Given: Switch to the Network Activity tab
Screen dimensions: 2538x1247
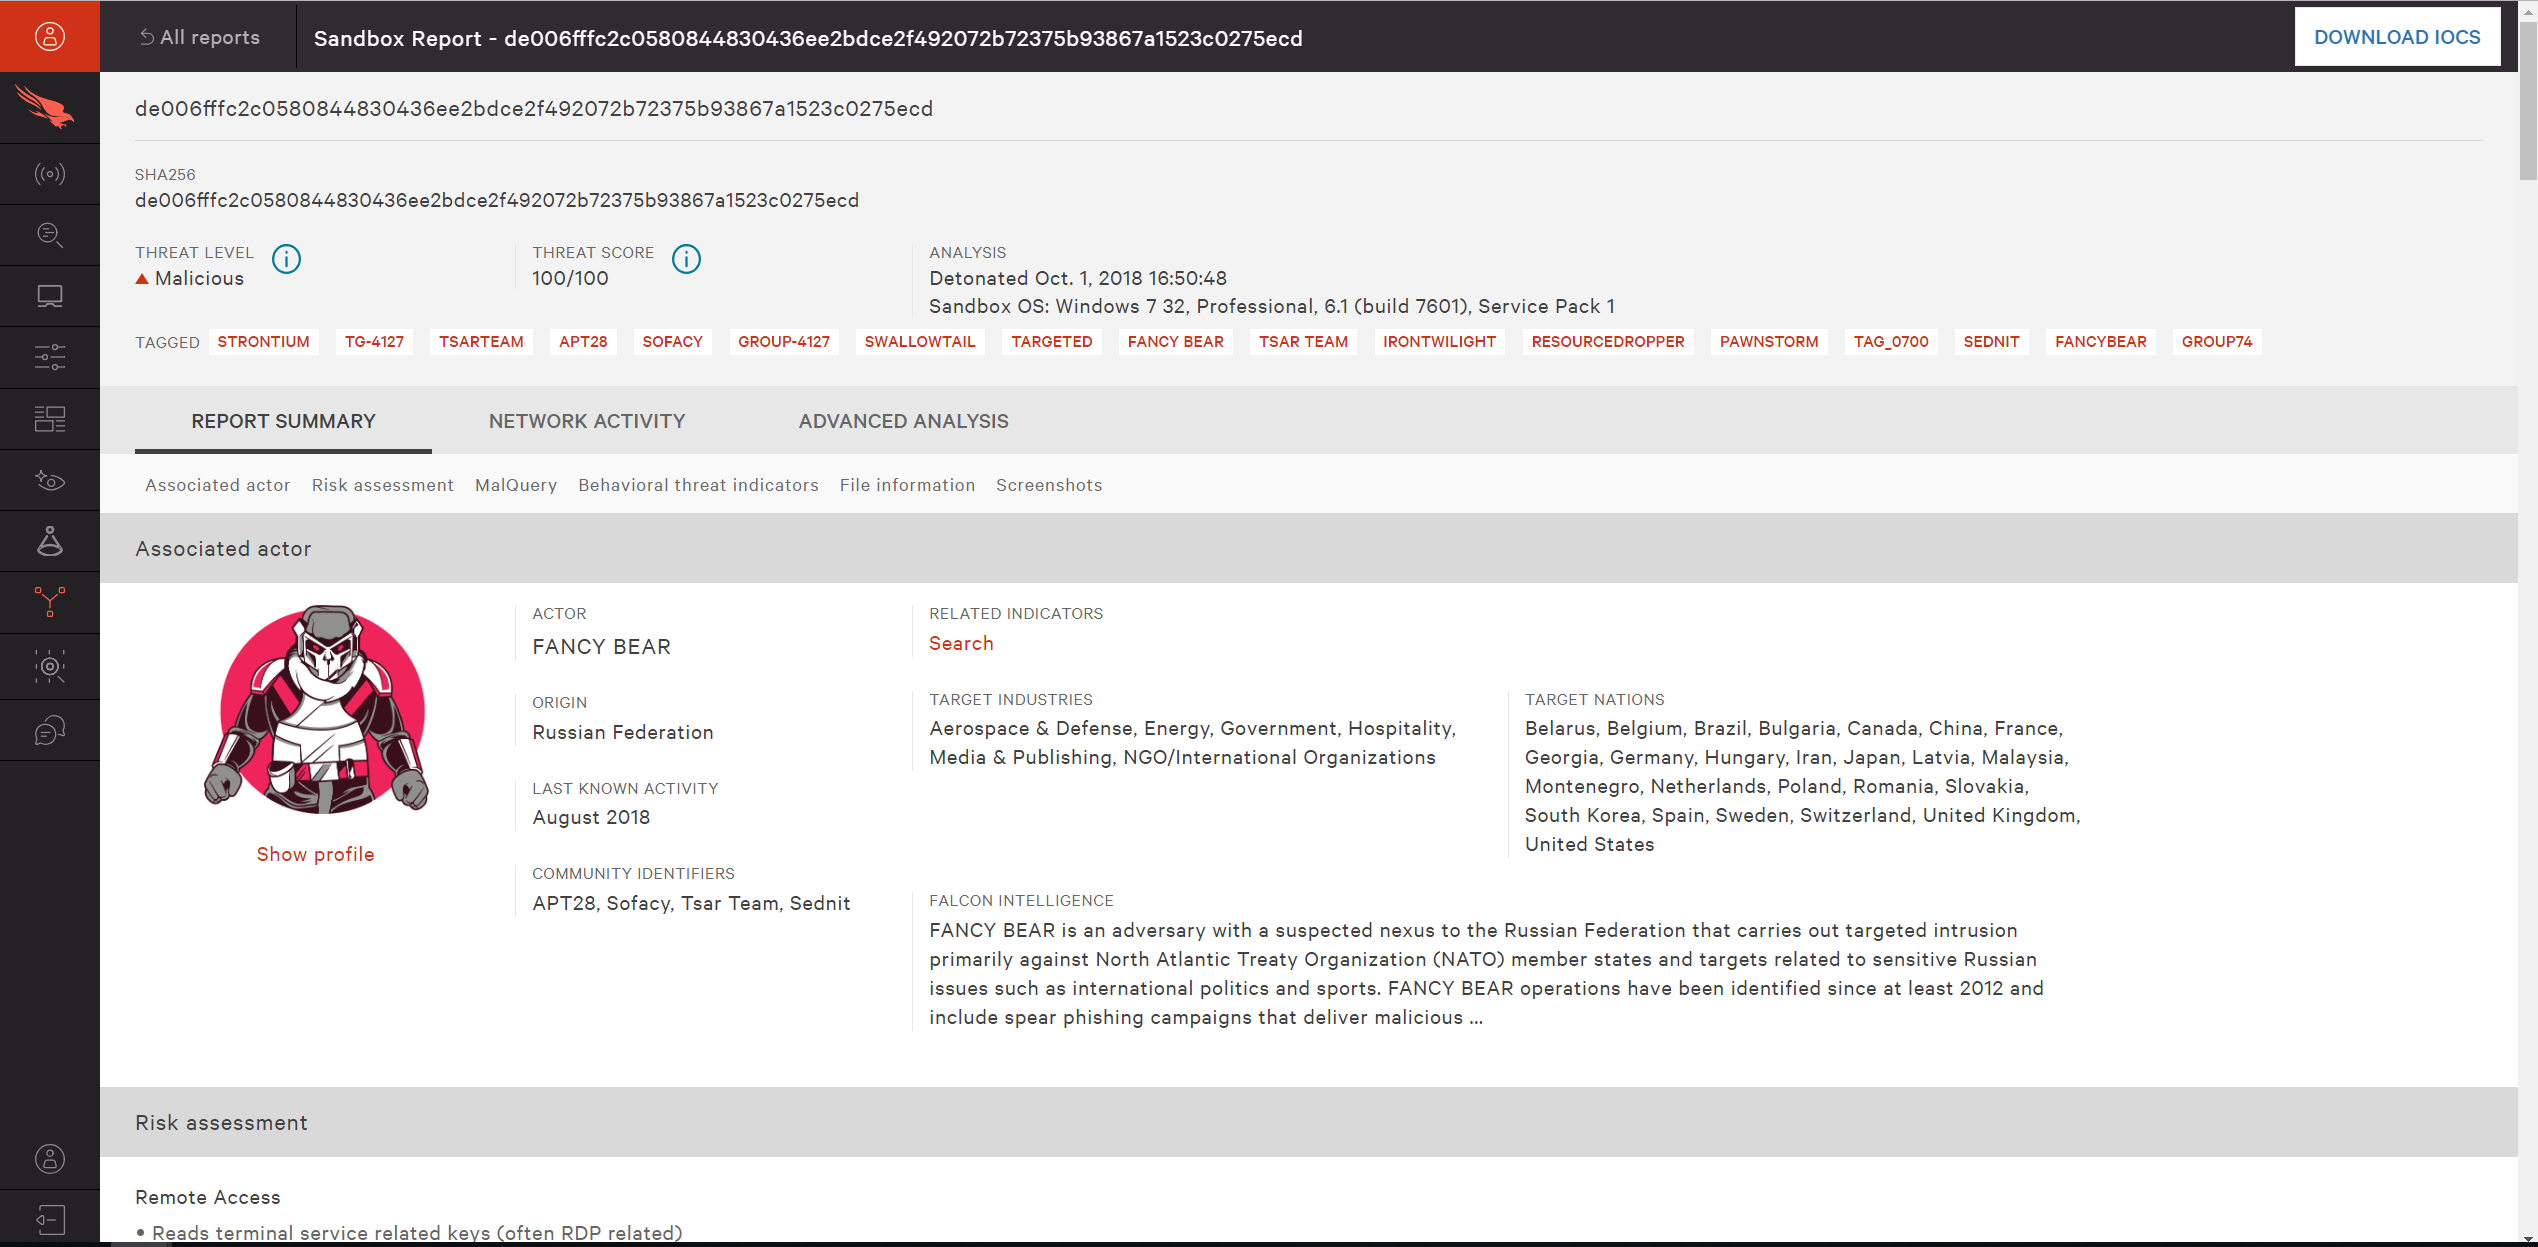Looking at the screenshot, I should (x=587, y=421).
